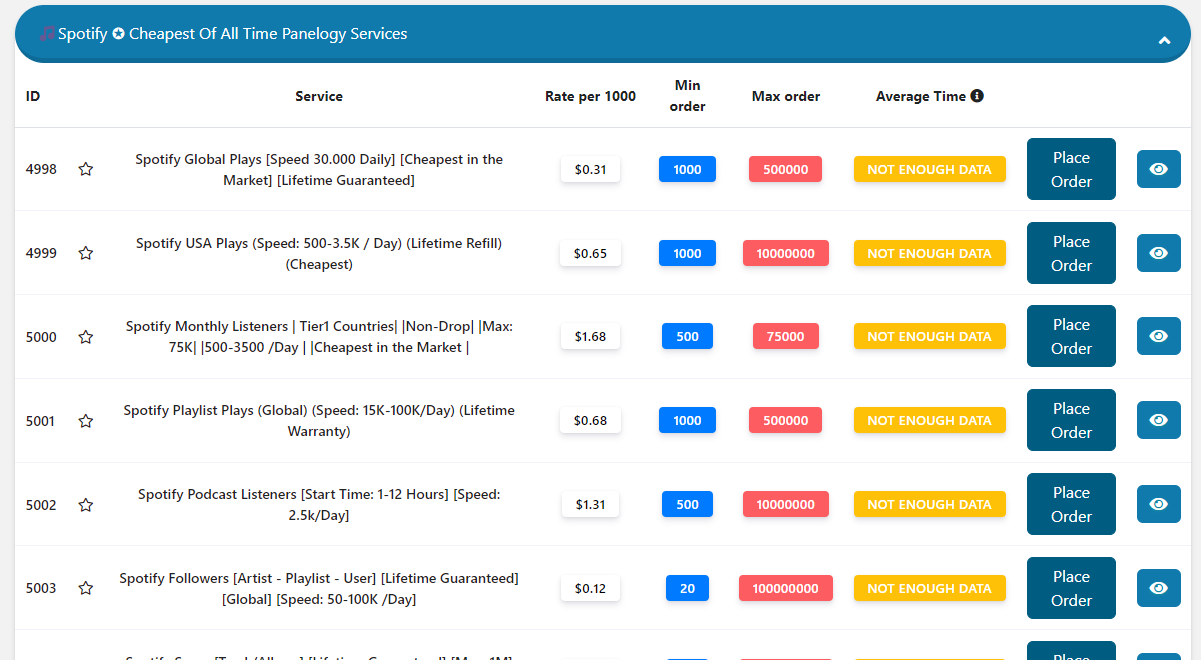
Task: Collapse the Spotify services section chevron
Action: (1164, 41)
